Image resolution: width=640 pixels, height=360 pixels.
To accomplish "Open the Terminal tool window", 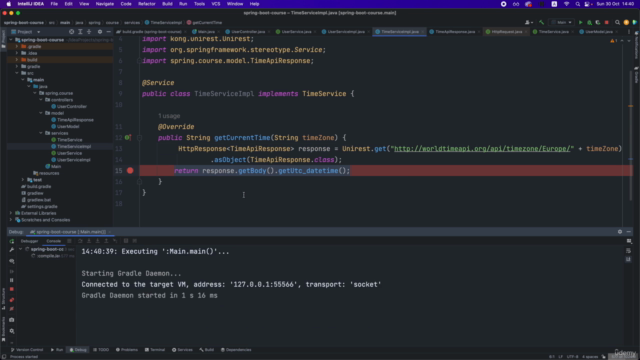I will pyautogui.click(x=155, y=350).
